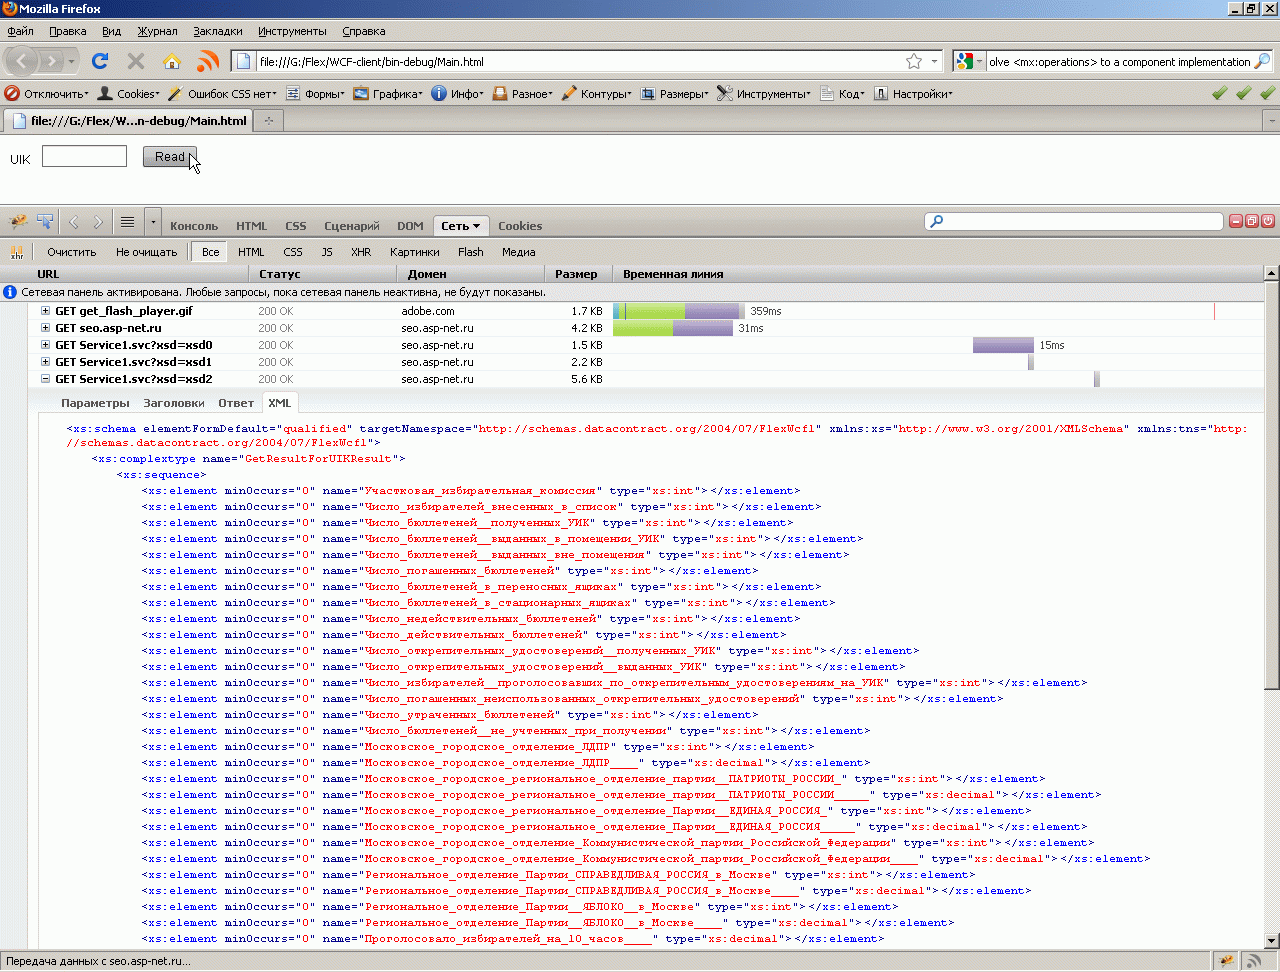Filter requests by Flash

pos(471,252)
